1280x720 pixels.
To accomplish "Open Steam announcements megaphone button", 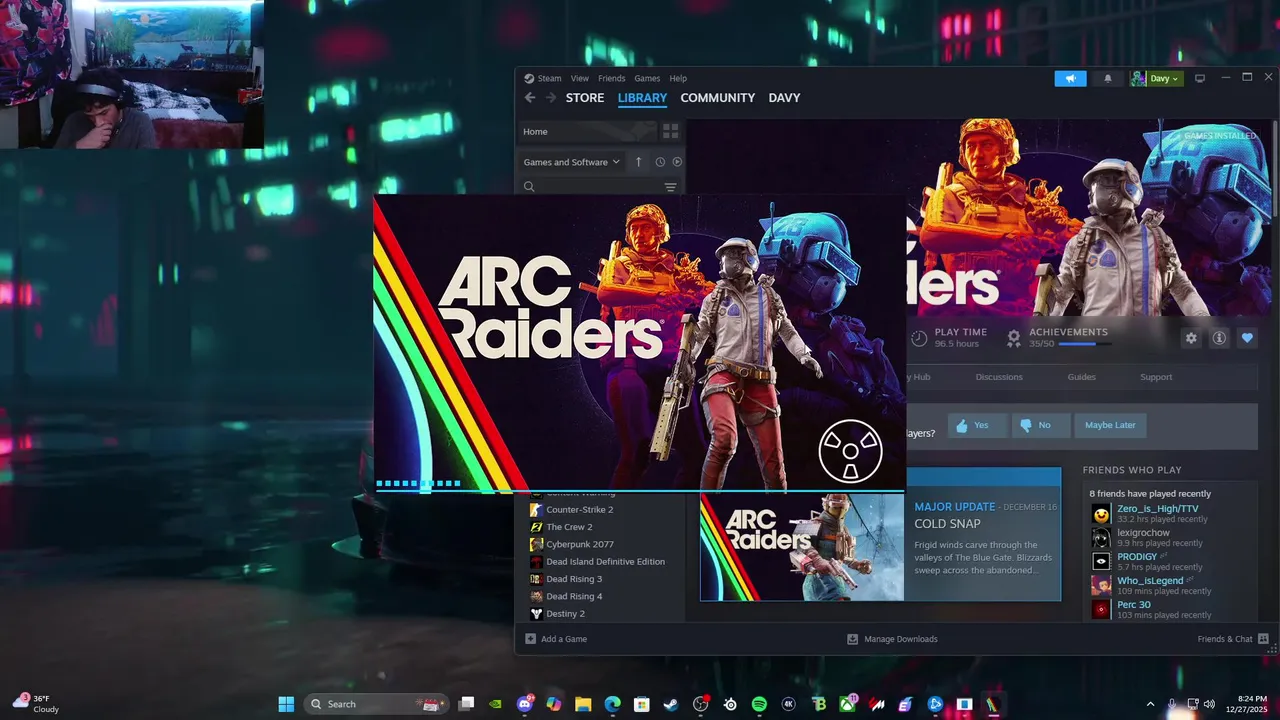I will (1070, 78).
